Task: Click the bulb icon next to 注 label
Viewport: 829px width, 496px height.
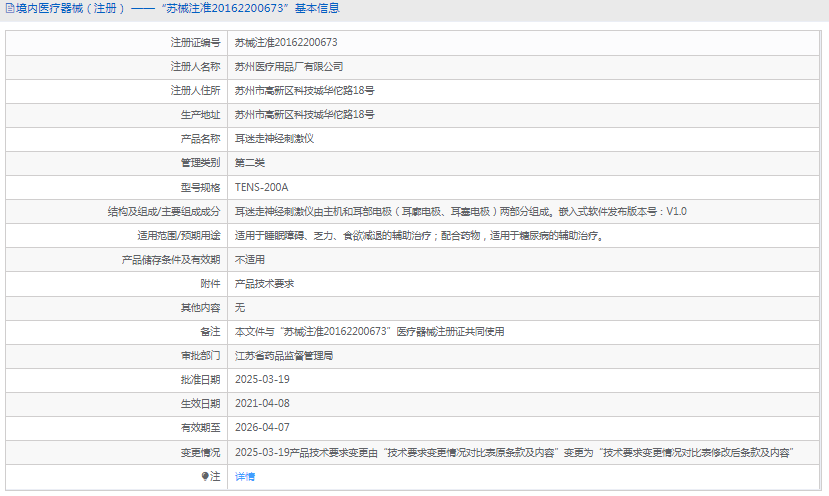Action: point(205,476)
